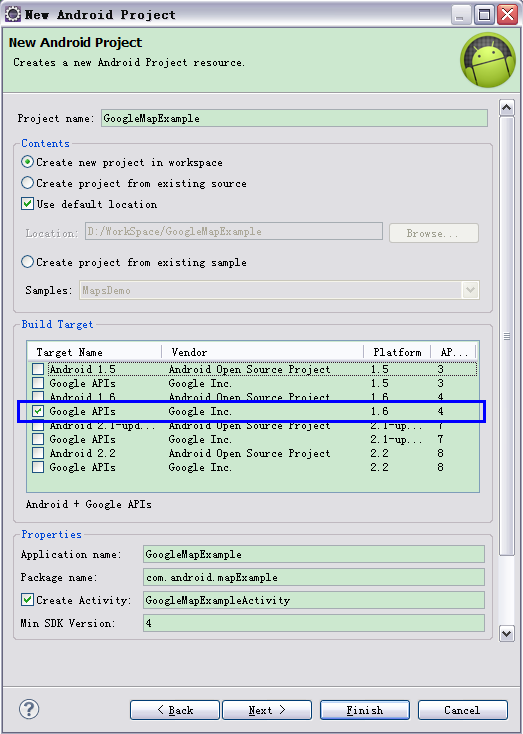Screen dimensions: 523x734
Task: Focus the Package name input field
Action: click(x=314, y=577)
